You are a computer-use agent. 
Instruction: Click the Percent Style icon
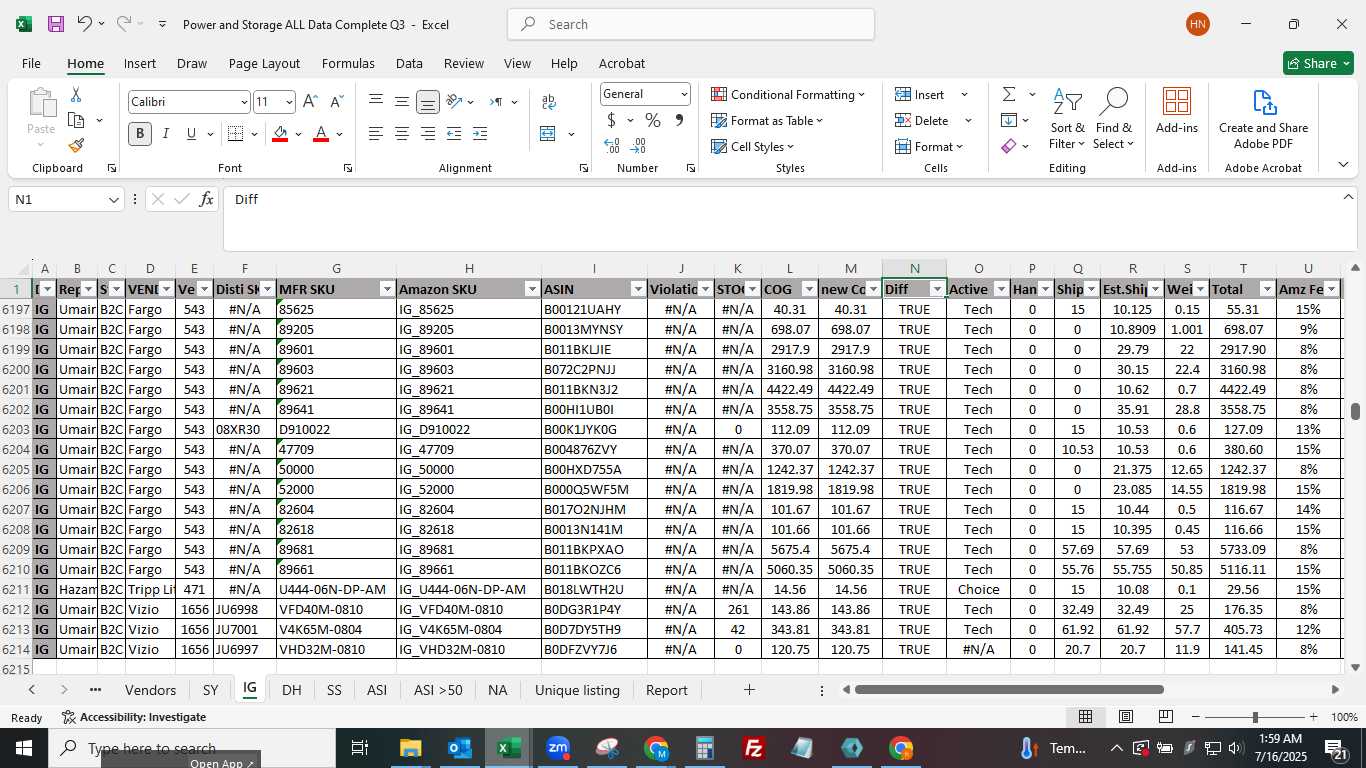pos(653,121)
